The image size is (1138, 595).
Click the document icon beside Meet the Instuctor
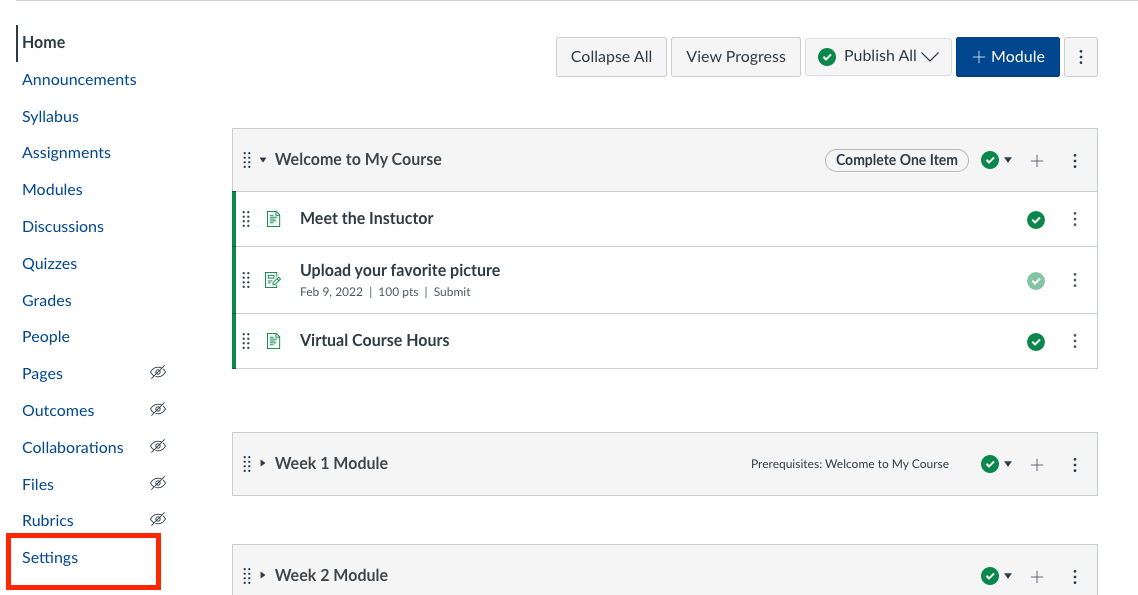(273, 218)
